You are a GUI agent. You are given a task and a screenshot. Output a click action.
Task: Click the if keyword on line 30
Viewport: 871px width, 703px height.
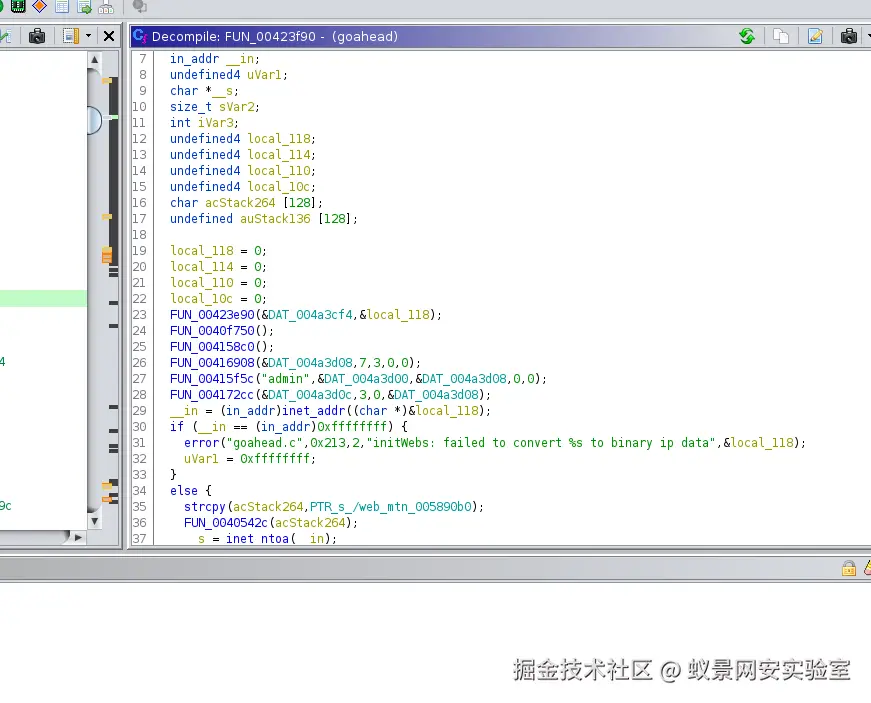[x=177, y=427]
